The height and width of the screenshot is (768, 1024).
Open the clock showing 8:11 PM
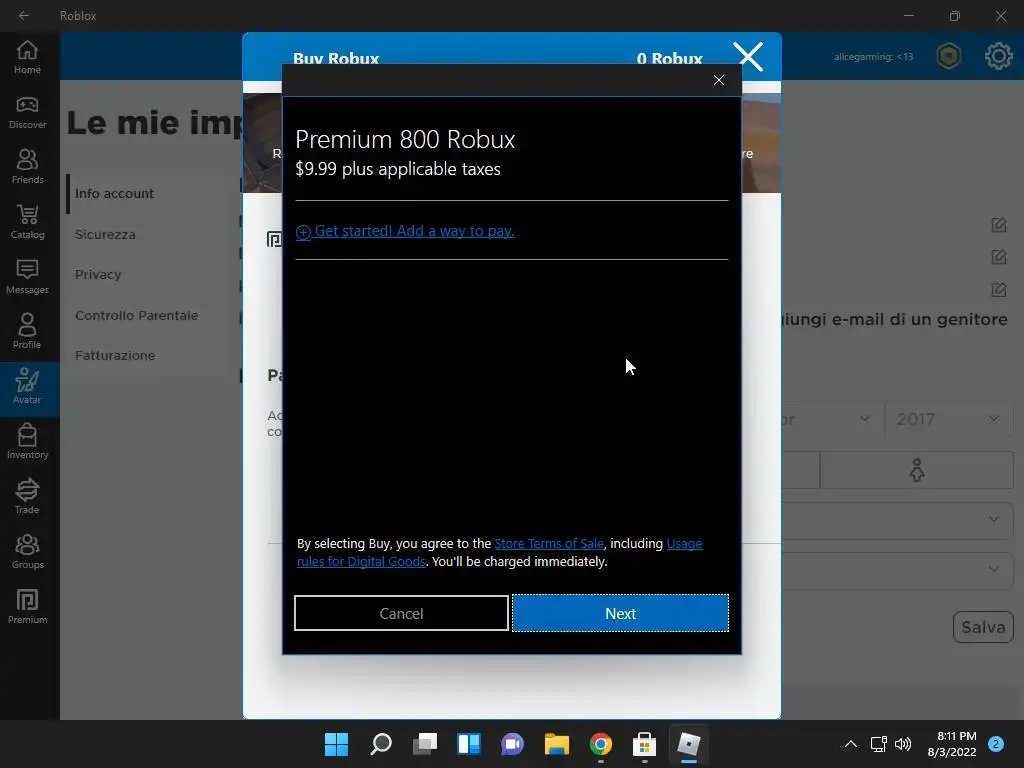[x=952, y=744]
